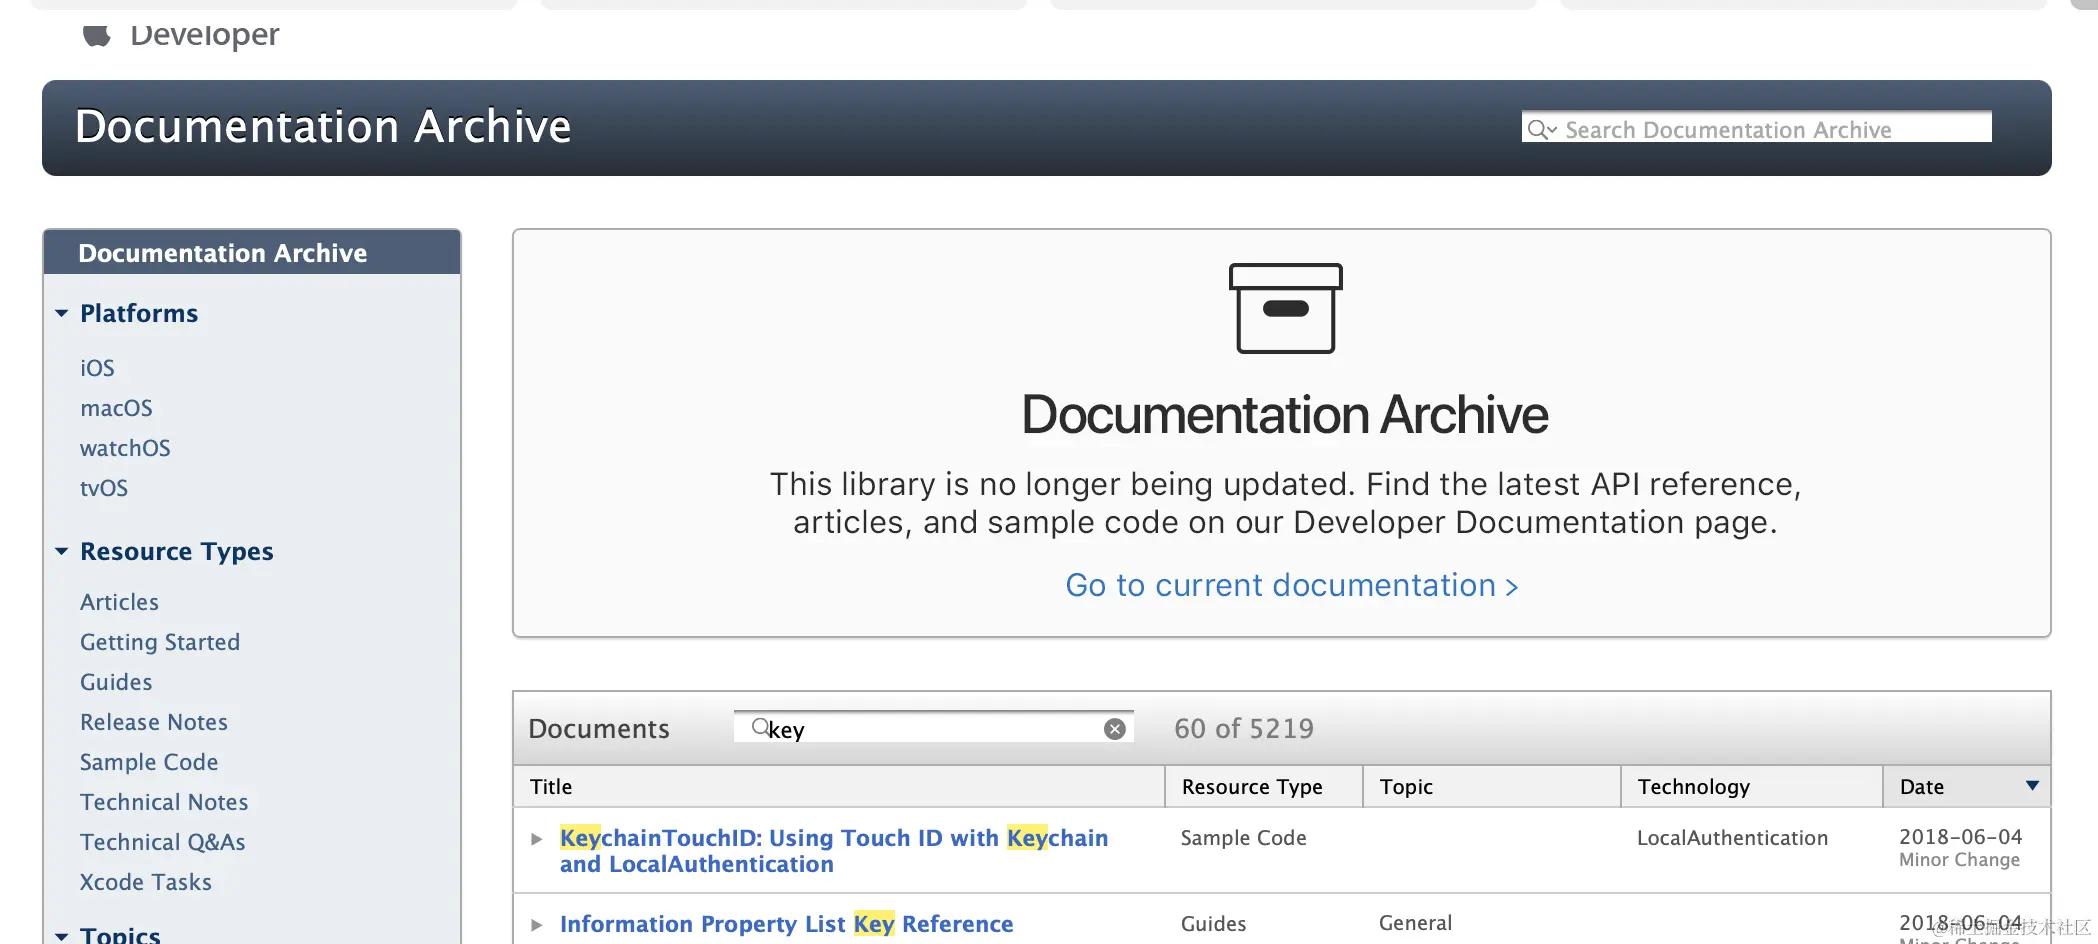Sort by Topic column header
The image size is (2098, 944).
(x=1491, y=787)
